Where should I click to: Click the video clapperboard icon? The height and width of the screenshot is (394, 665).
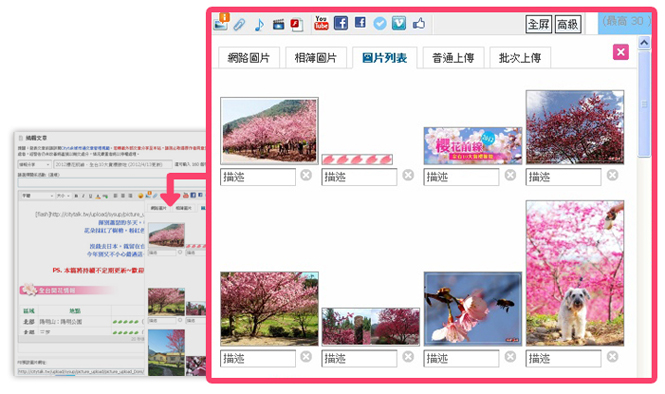click(278, 24)
